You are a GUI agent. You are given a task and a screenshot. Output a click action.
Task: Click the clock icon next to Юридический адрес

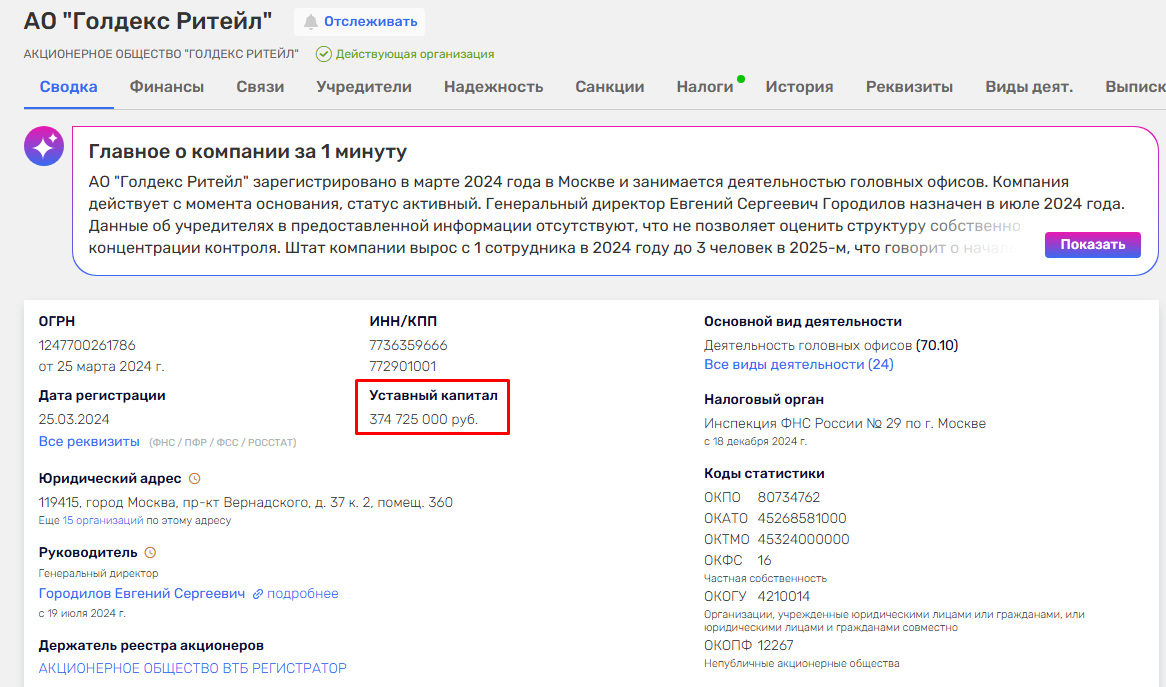[x=195, y=479]
